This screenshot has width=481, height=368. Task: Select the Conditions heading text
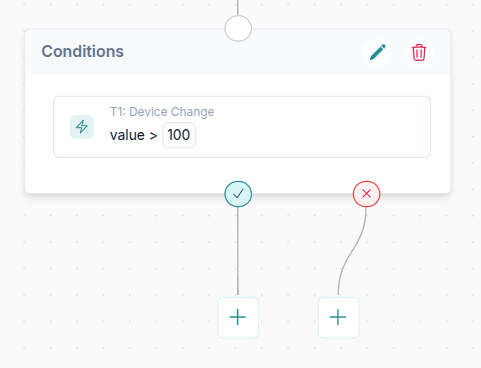pos(83,52)
